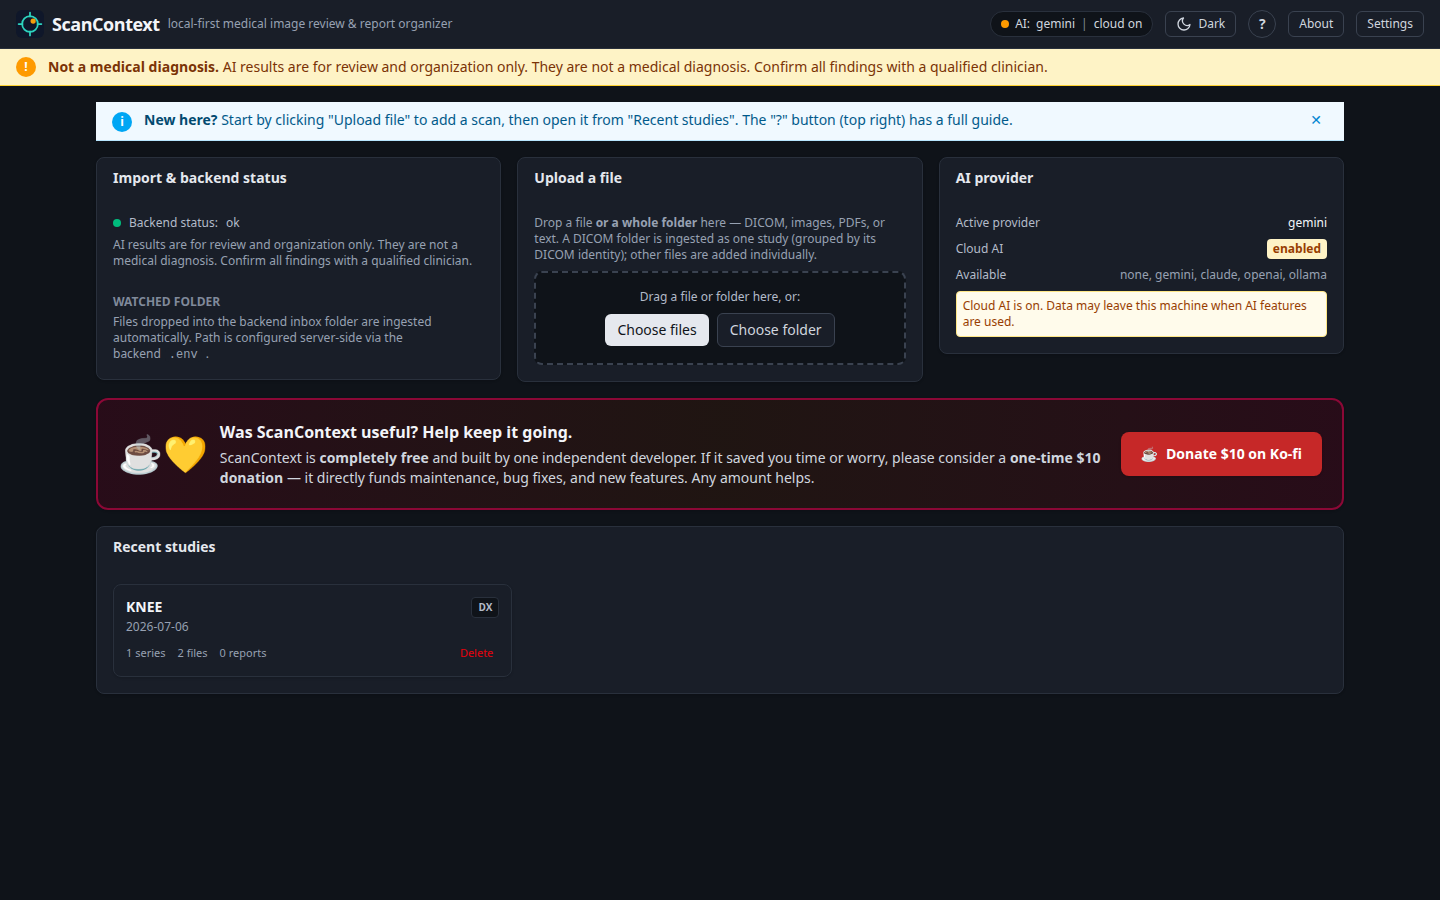Viewport: 1440px width, 900px height.
Task: Open Settings from the top bar
Action: (x=1390, y=24)
